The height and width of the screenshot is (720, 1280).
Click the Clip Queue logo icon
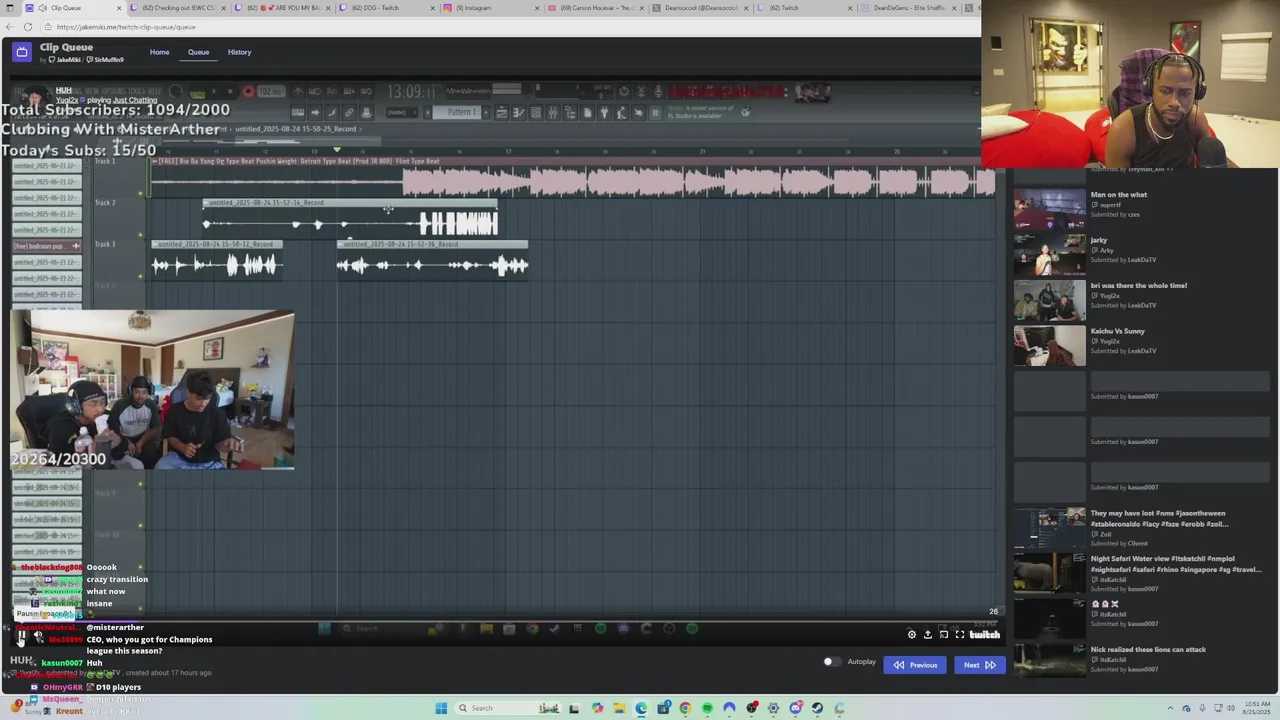tap(22, 52)
